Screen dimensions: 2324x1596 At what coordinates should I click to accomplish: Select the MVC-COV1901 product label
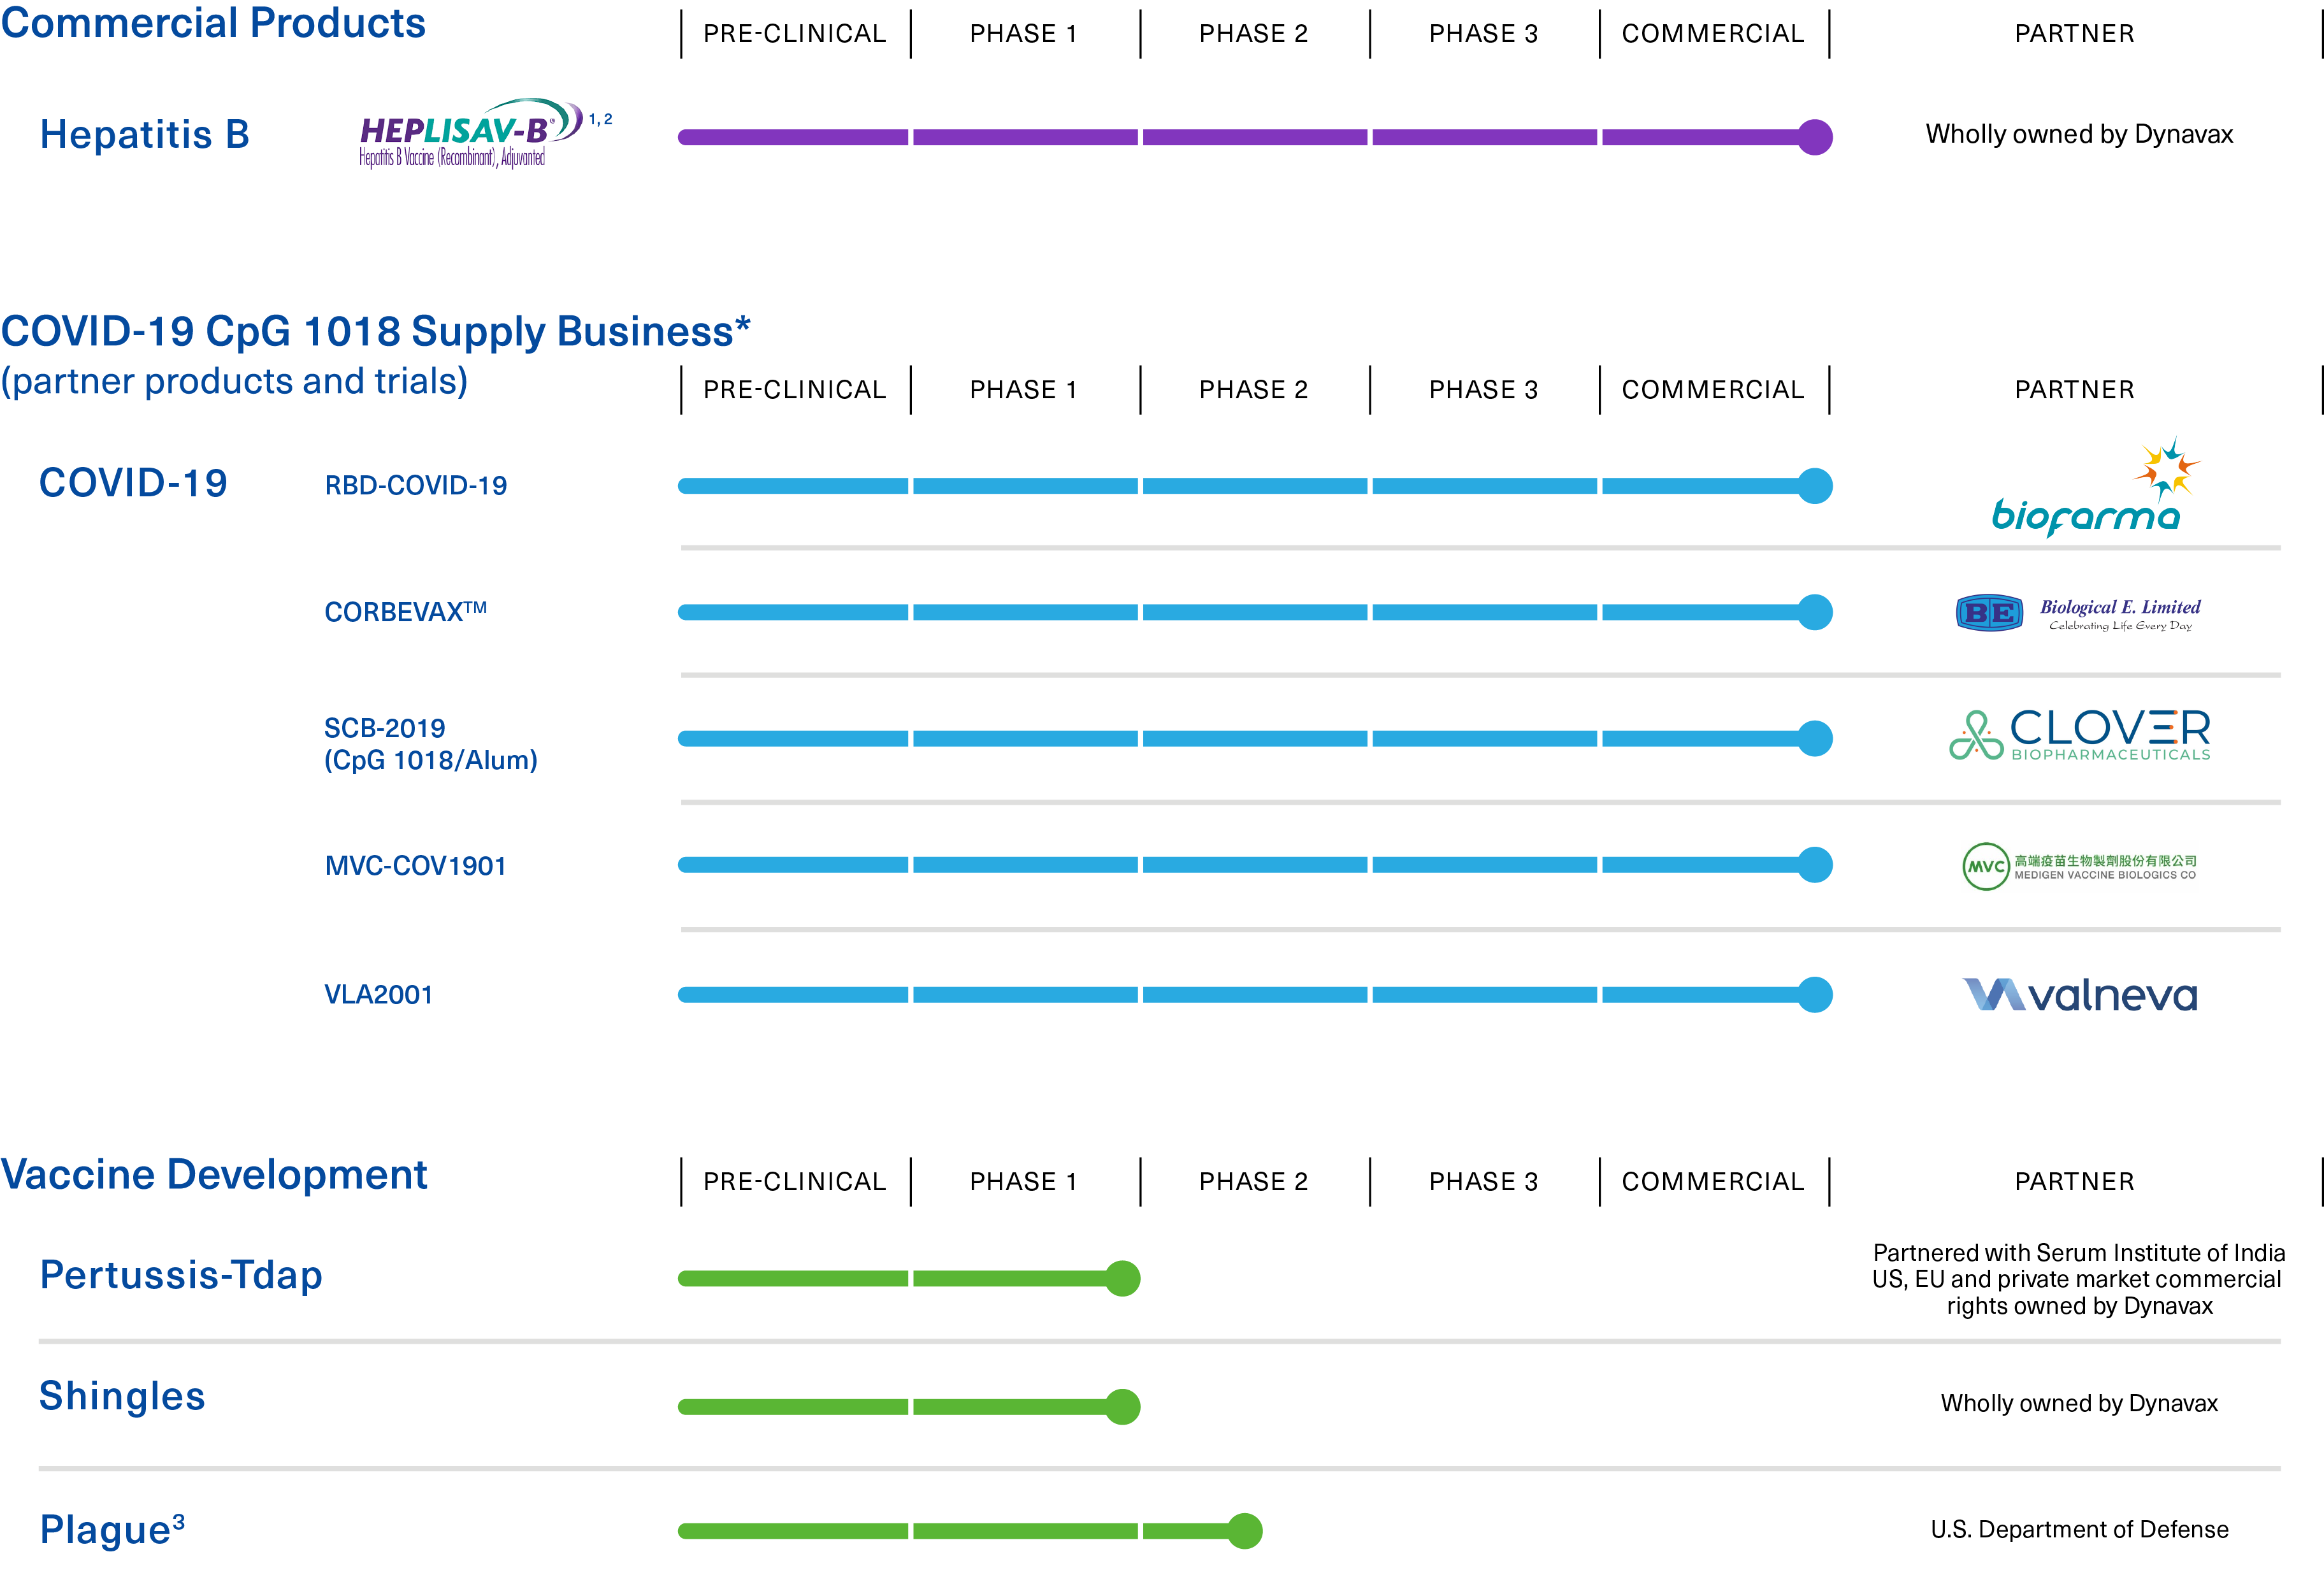pyautogui.click(x=415, y=866)
